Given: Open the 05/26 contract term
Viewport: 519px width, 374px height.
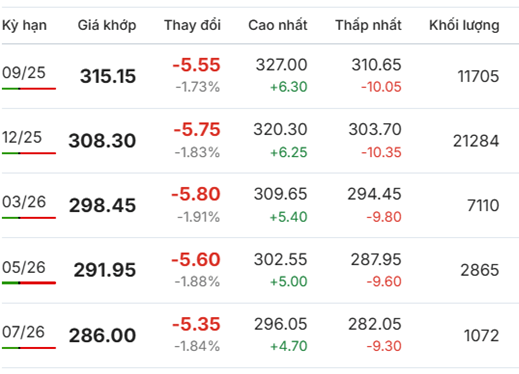Looking at the screenshot, I should (24, 267).
